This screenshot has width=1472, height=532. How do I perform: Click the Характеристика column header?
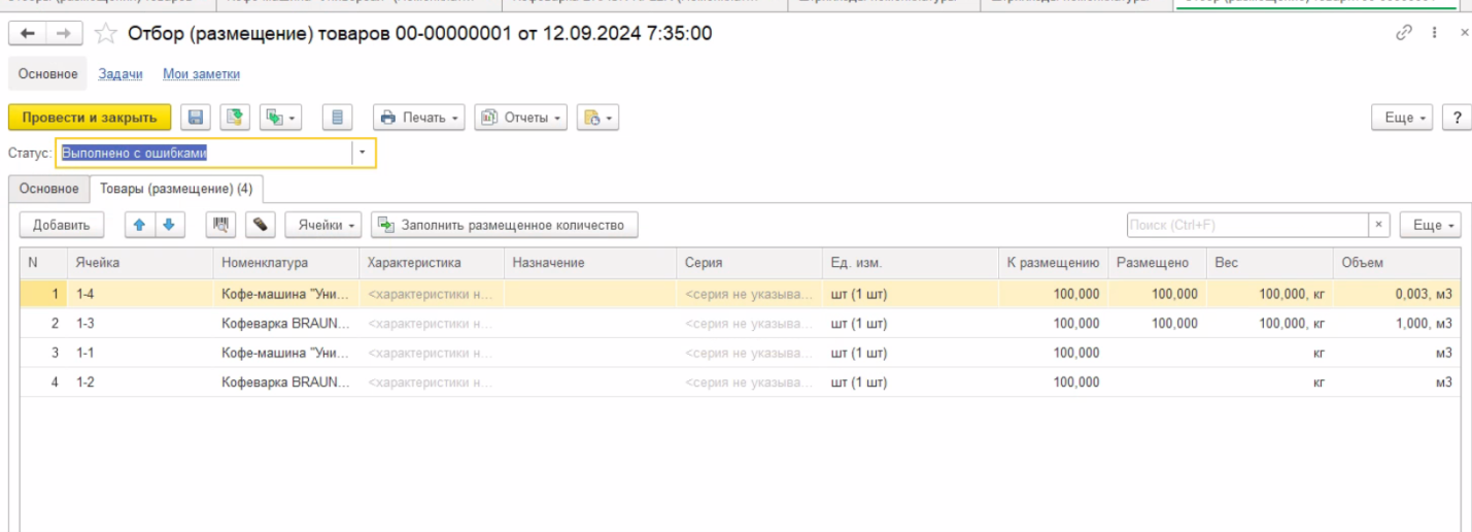(431, 263)
